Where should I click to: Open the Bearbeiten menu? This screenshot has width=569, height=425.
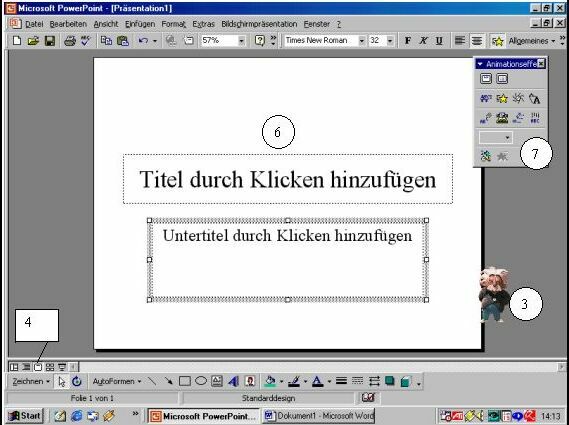coord(68,24)
